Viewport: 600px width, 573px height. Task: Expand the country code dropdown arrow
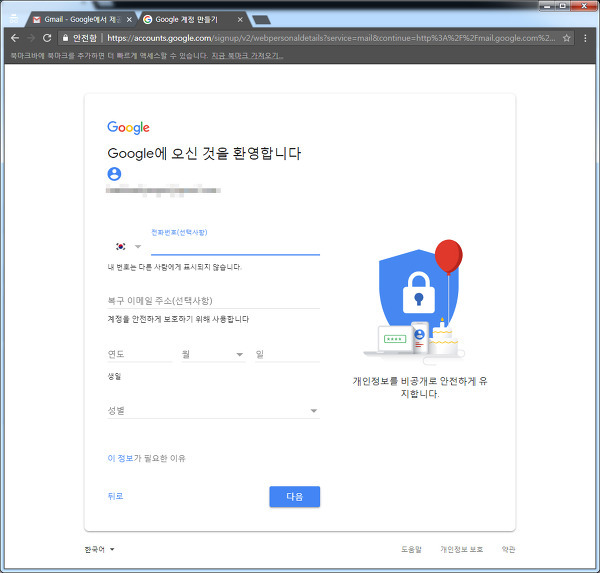coord(138,247)
